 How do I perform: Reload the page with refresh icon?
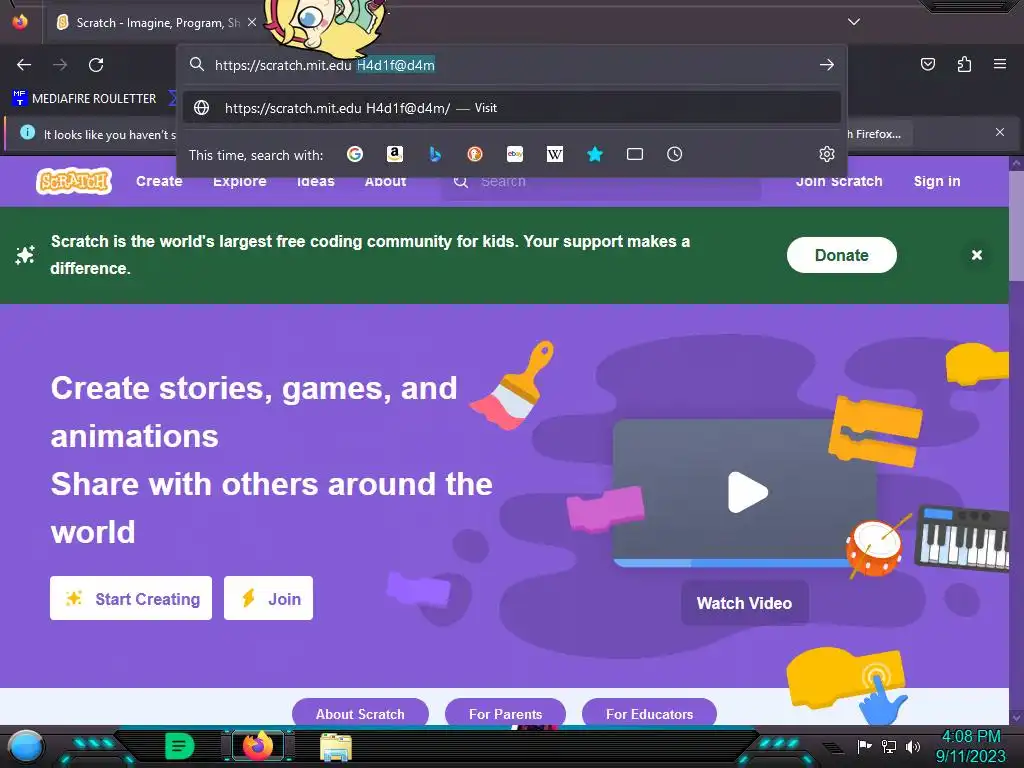point(96,65)
